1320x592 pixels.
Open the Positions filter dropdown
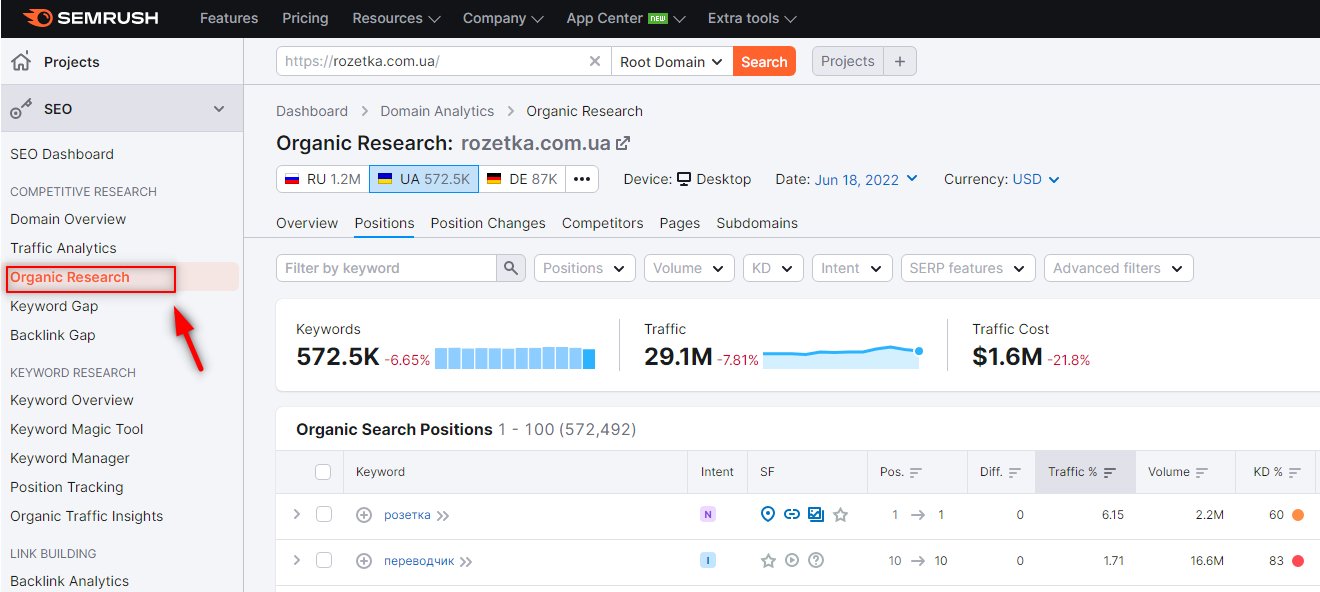pyautogui.click(x=585, y=268)
